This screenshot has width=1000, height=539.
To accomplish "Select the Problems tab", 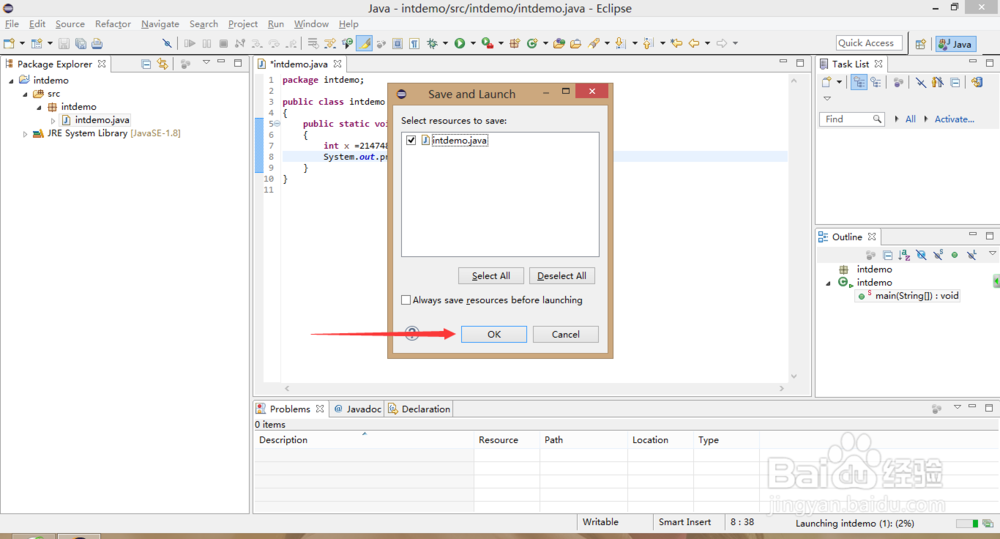I will [x=290, y=409].
